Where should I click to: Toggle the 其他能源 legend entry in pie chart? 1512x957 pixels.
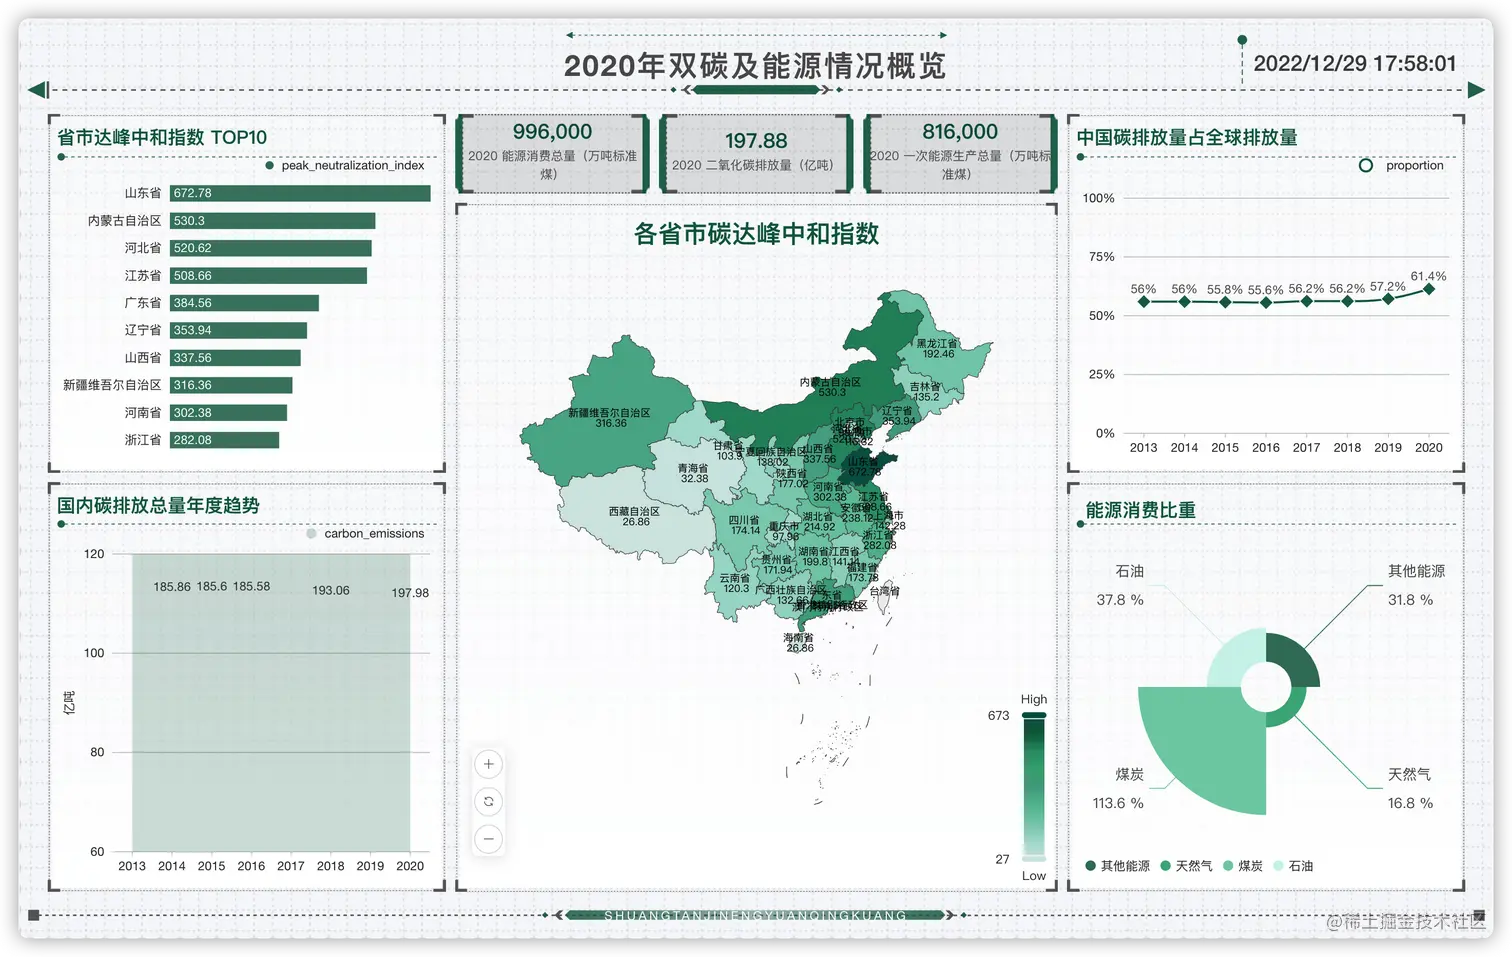pyautogui.click(x=1117, y=865)
